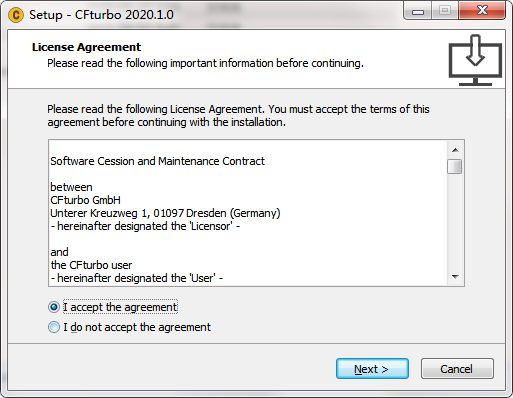The image size is (513, 398).
Task: Click the license scrollbar thumb
Action: [x=455, y=167]
